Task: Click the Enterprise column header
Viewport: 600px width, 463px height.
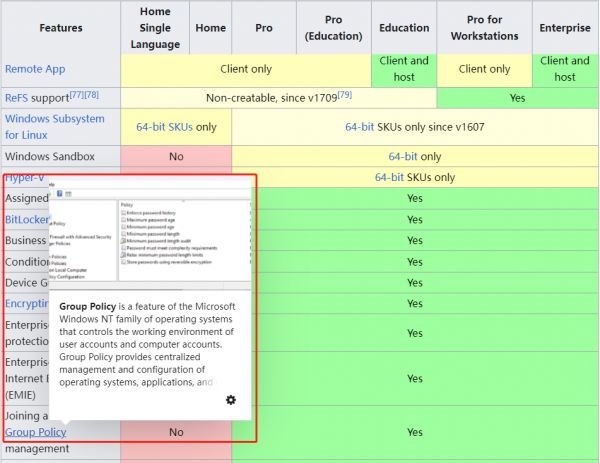Action: [564, 28]
